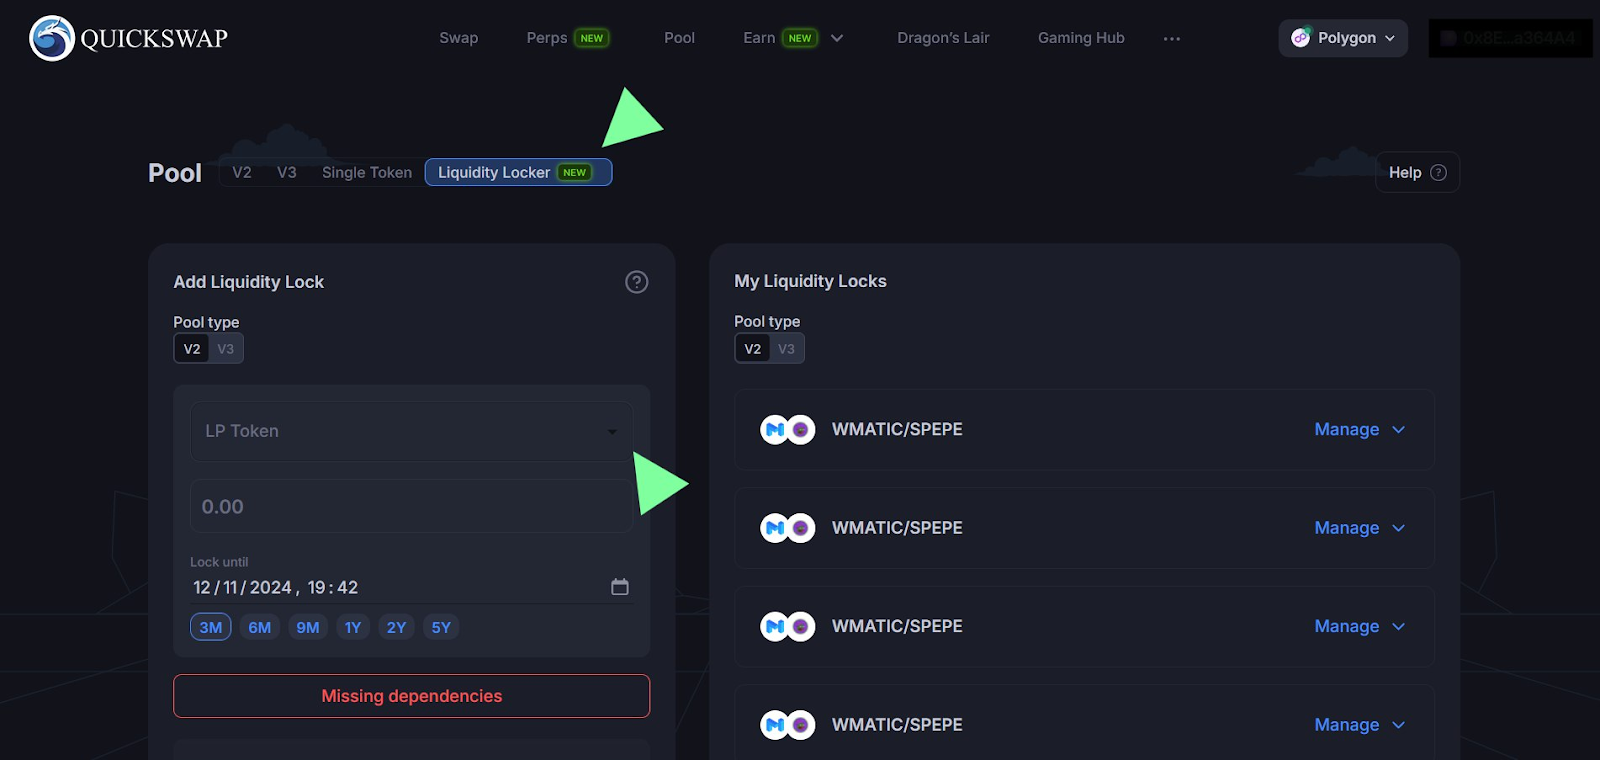This screenshot has width=1600, height=760.
Task: Switch to the V3 pool tab
Action: [x=287, y=172]
